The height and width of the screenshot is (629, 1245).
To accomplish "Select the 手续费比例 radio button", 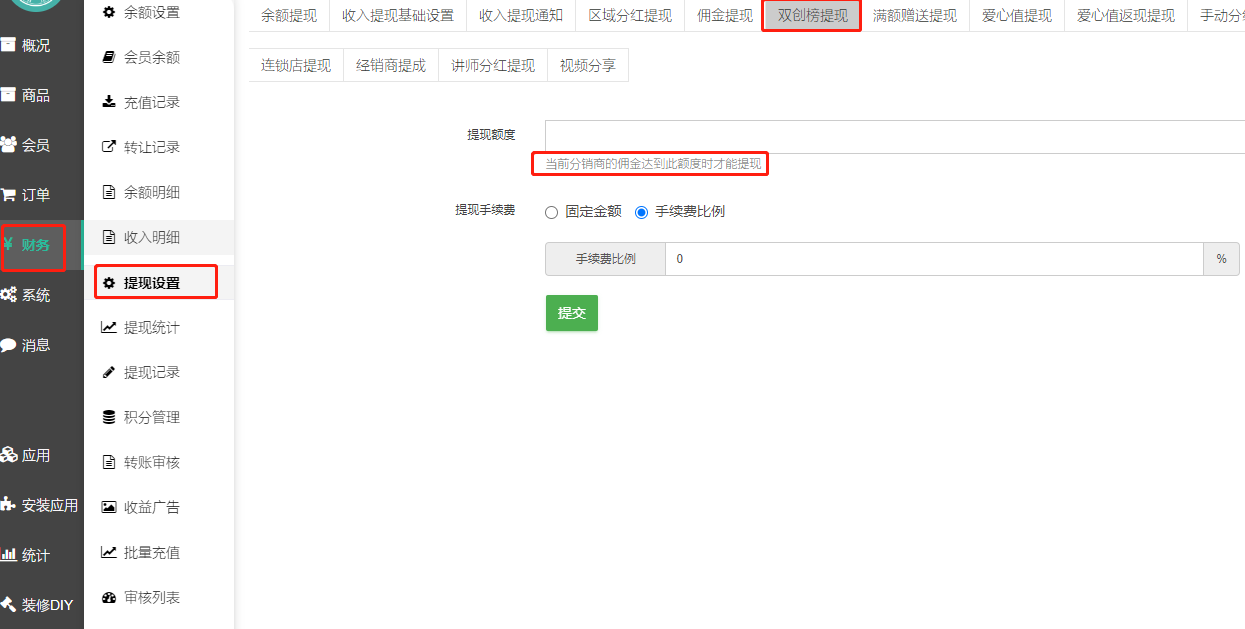I will point(642,212).
